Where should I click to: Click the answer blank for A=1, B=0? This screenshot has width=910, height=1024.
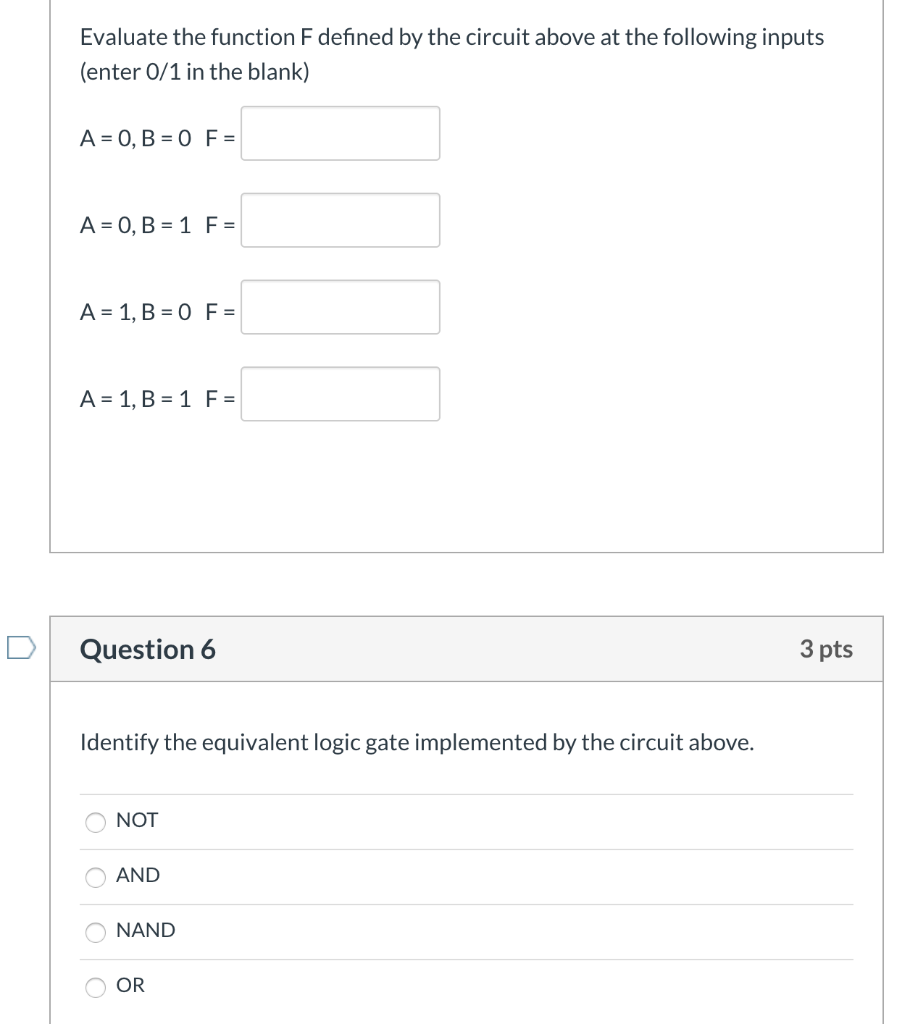click(x=340, y=307)
